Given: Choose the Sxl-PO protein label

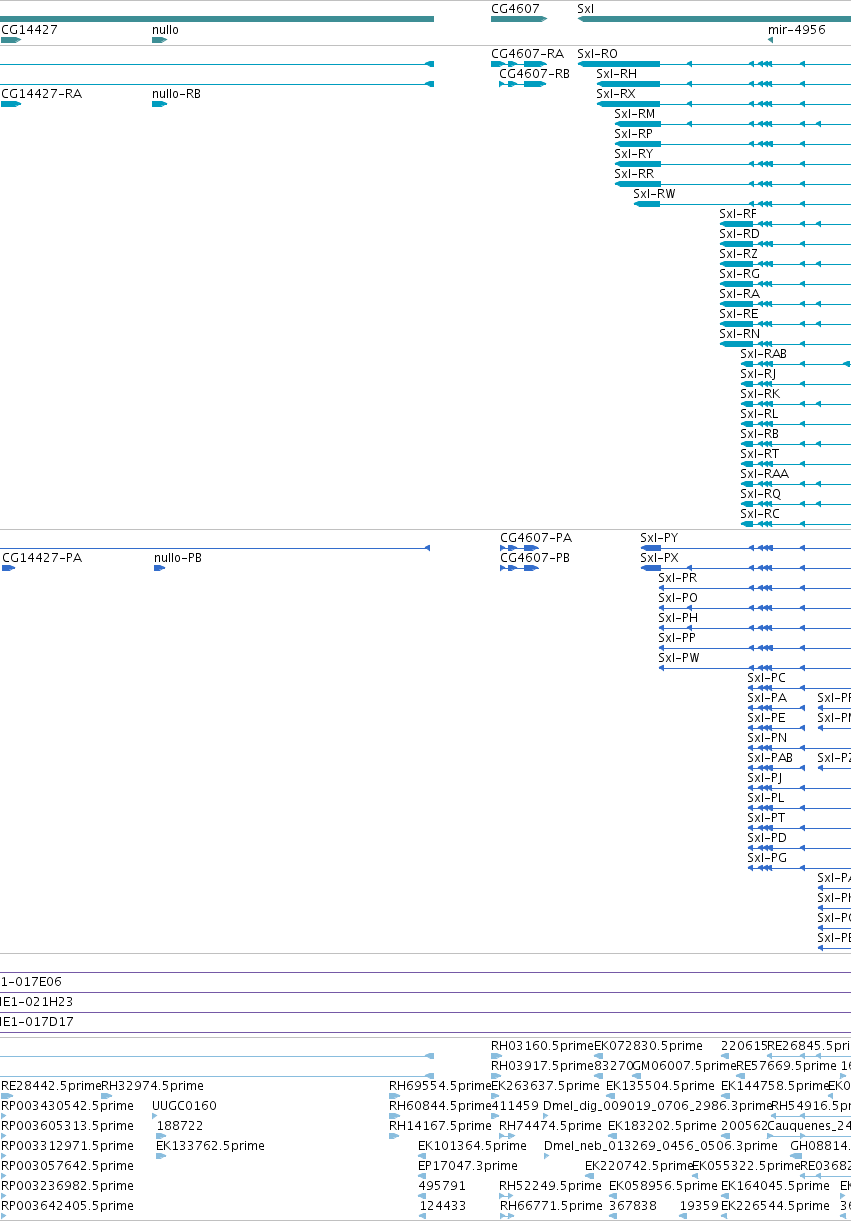Looking at the screenshot, I should [x=678, y=598].
